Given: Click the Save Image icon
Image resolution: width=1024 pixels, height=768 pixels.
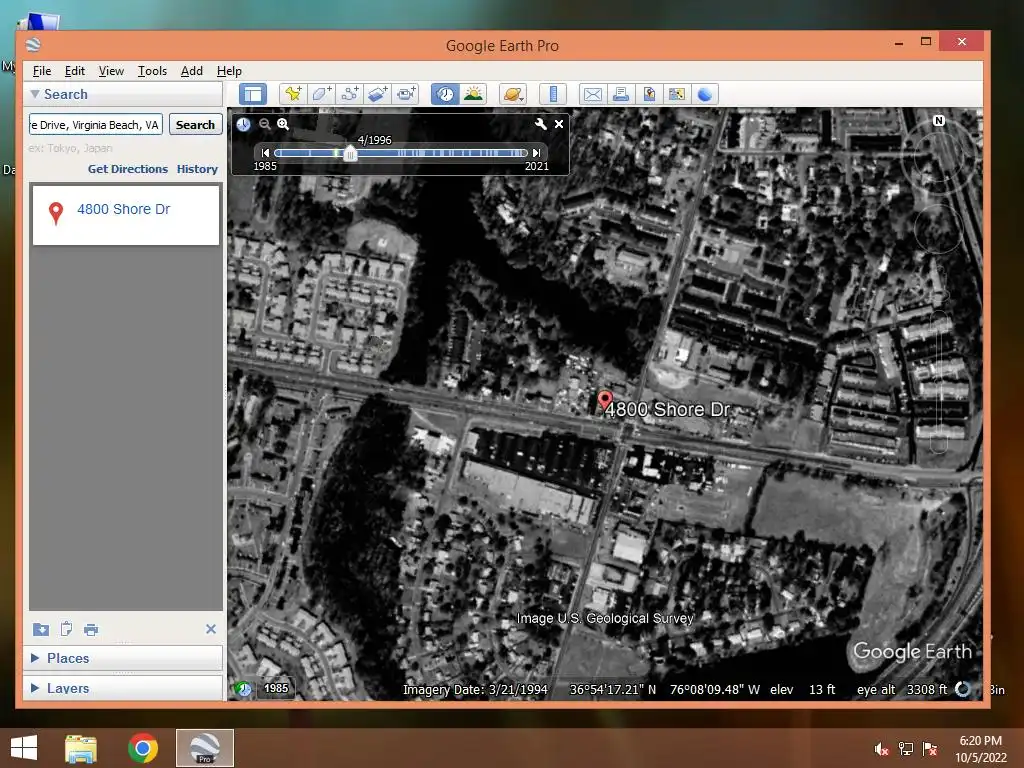Looking at the screenshot, I should click(x=649, y=94).
